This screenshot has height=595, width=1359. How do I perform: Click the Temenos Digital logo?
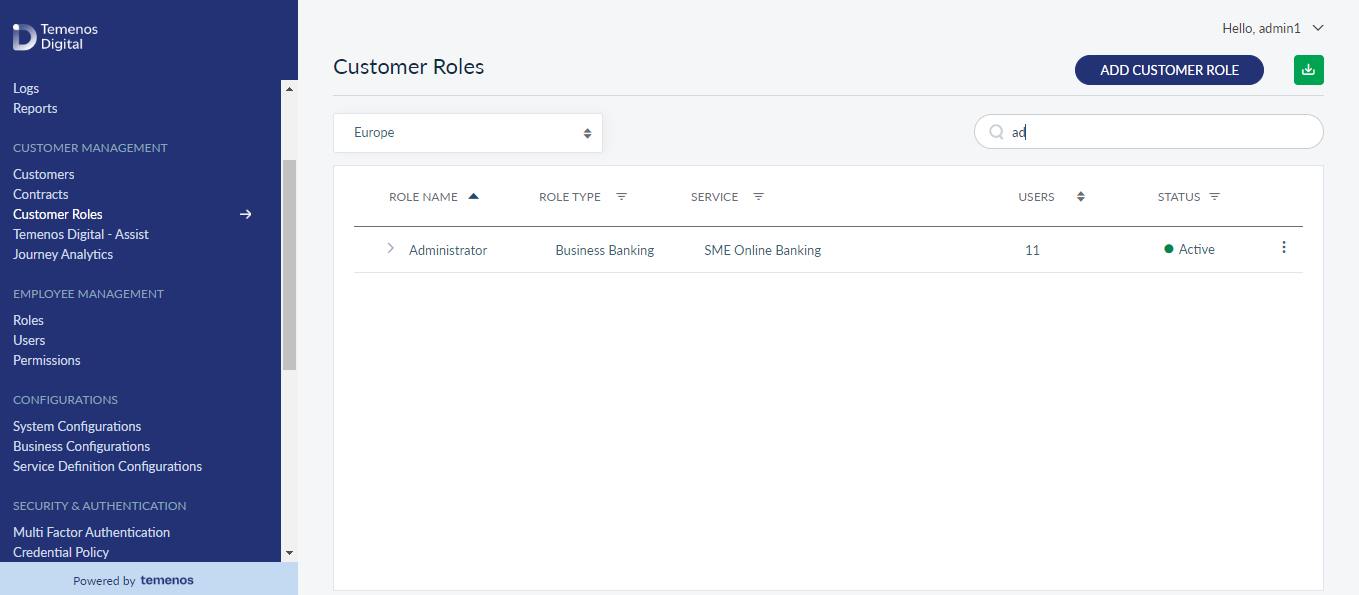point(55,37)
